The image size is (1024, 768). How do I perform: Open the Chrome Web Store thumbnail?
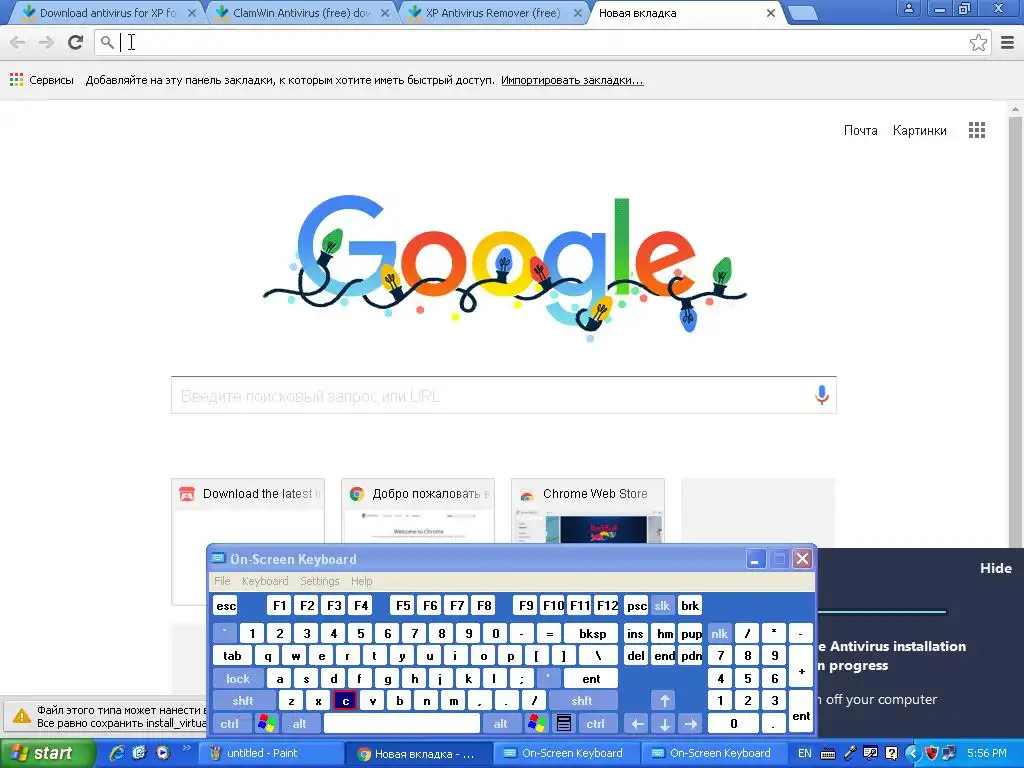(588, 511)
